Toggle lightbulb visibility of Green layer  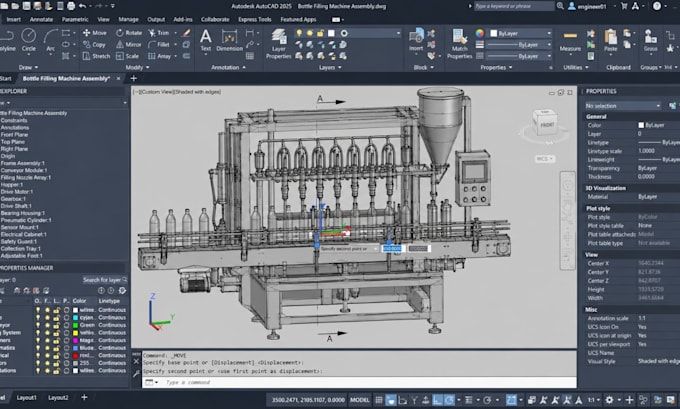point(38,325)
